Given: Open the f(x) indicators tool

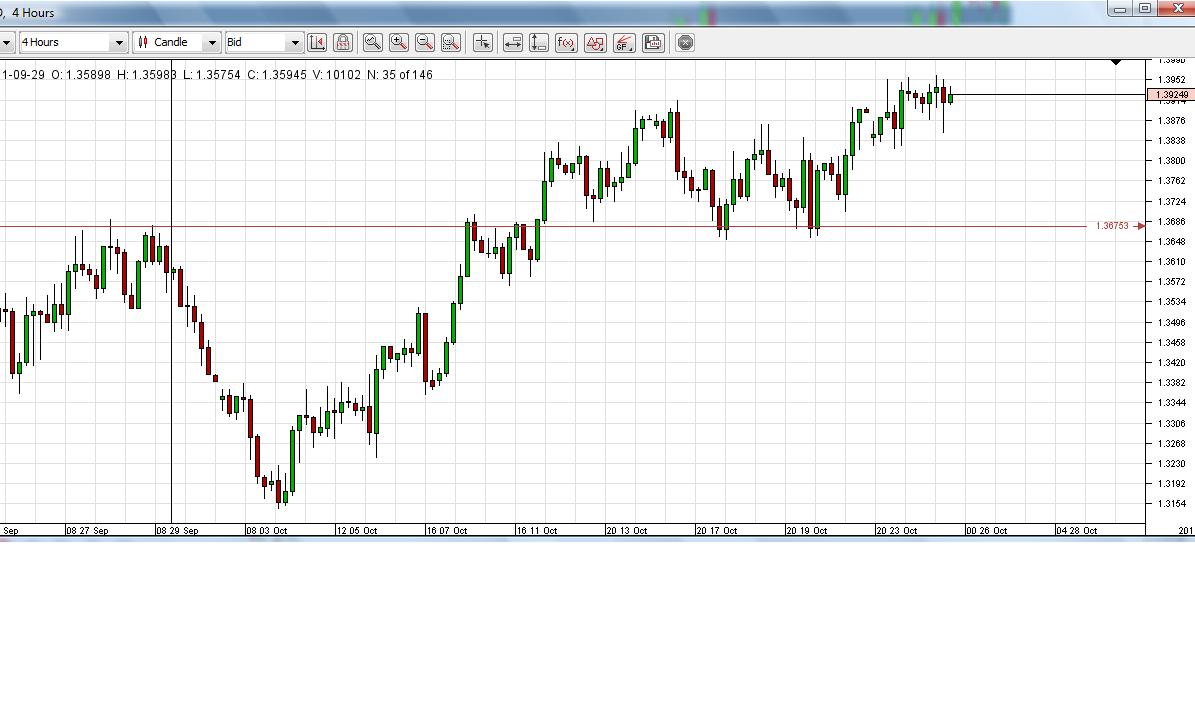Looking at the screenshot, I should (x=565, y=43).
